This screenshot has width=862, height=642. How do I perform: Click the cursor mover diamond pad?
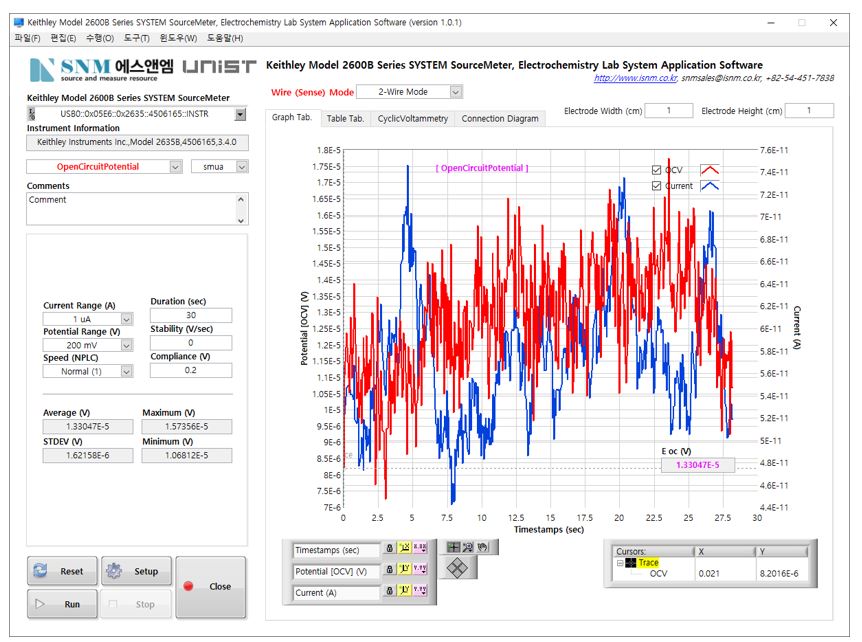[x=458, y=567]
